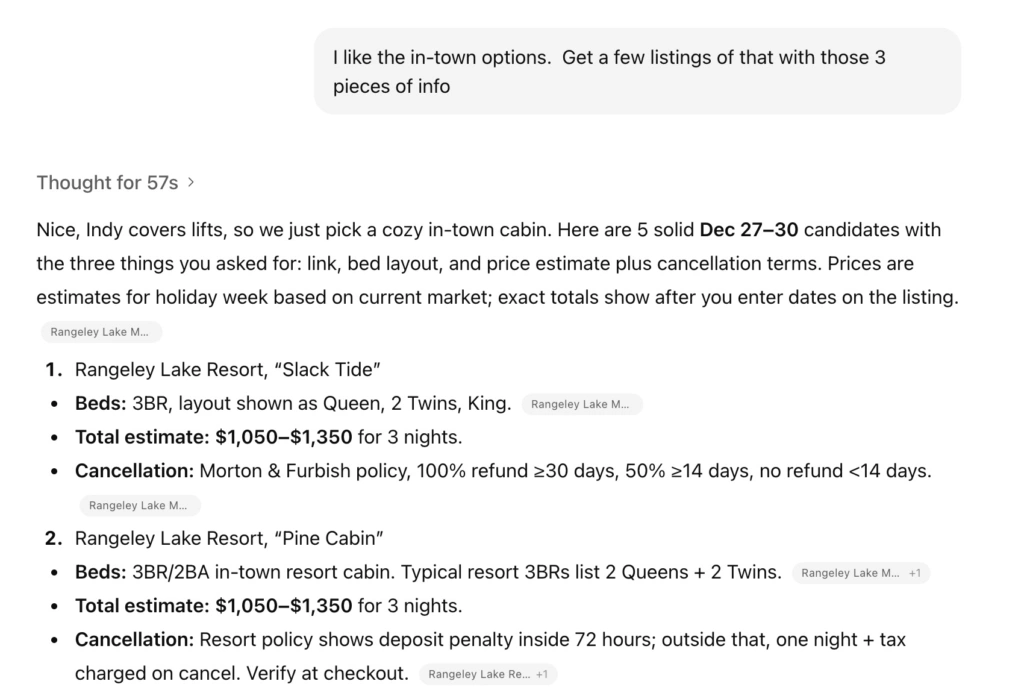
Task: Open citation chip after "Queen, 2 Twins, King"
Action: [582, 404]
